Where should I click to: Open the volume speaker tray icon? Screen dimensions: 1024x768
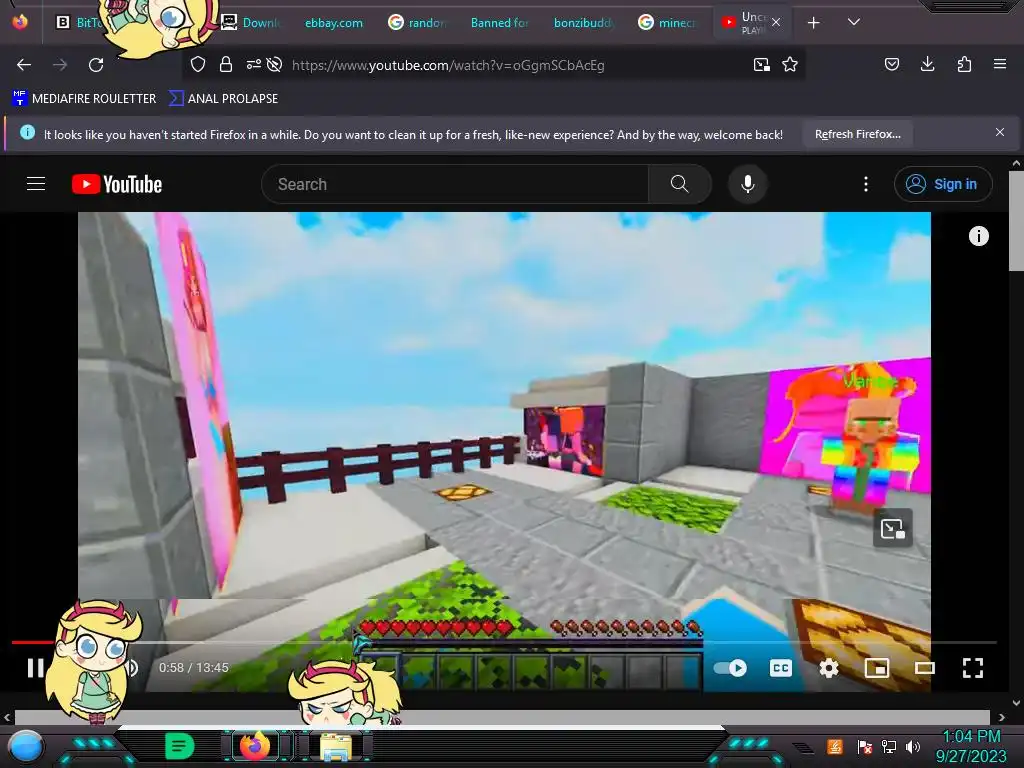tap(913, 746)
